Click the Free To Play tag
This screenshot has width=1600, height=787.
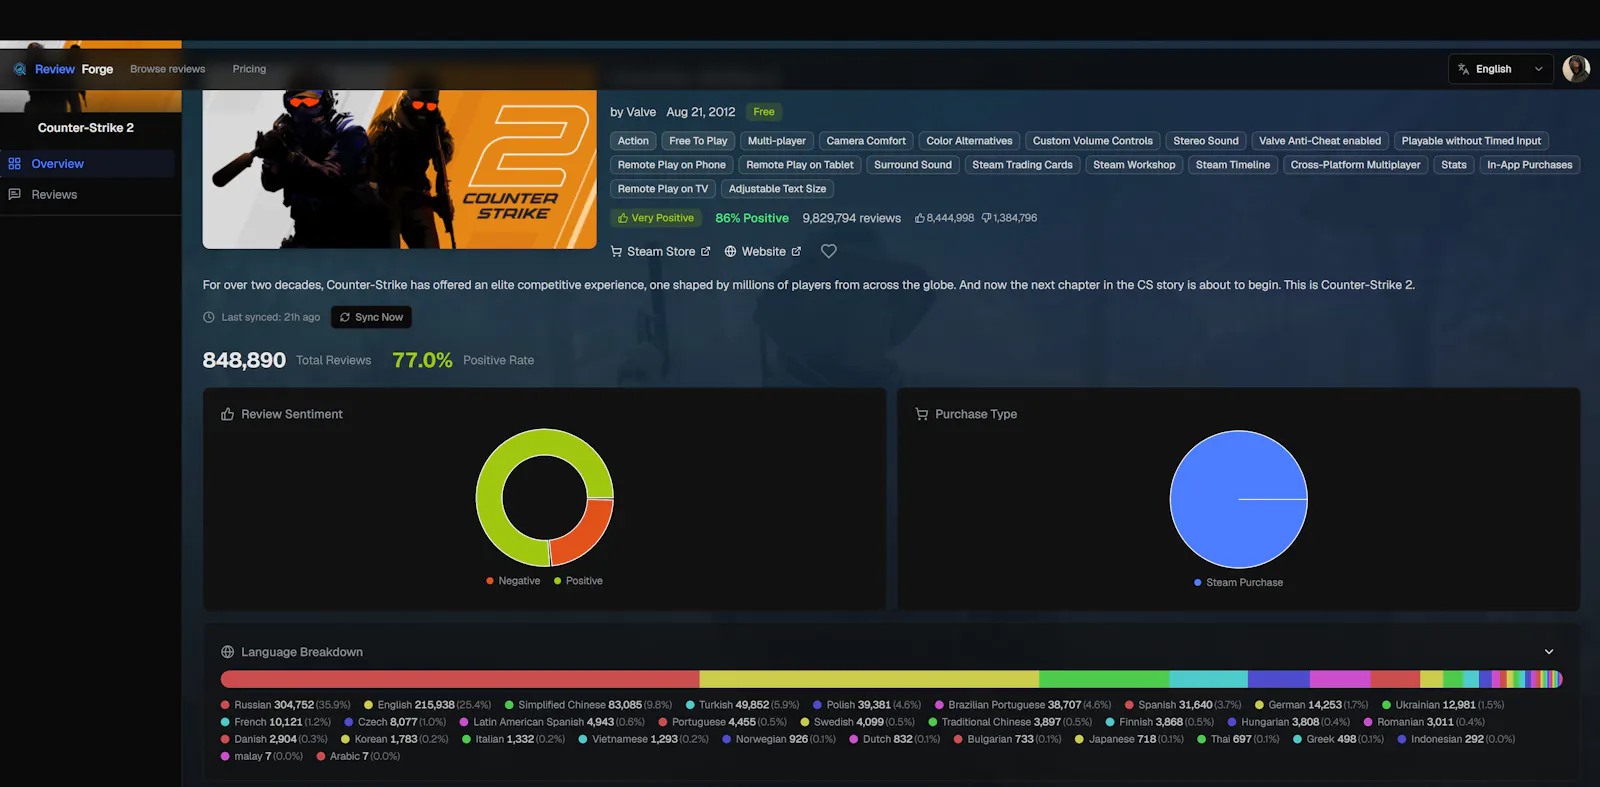tap(698, 141)
